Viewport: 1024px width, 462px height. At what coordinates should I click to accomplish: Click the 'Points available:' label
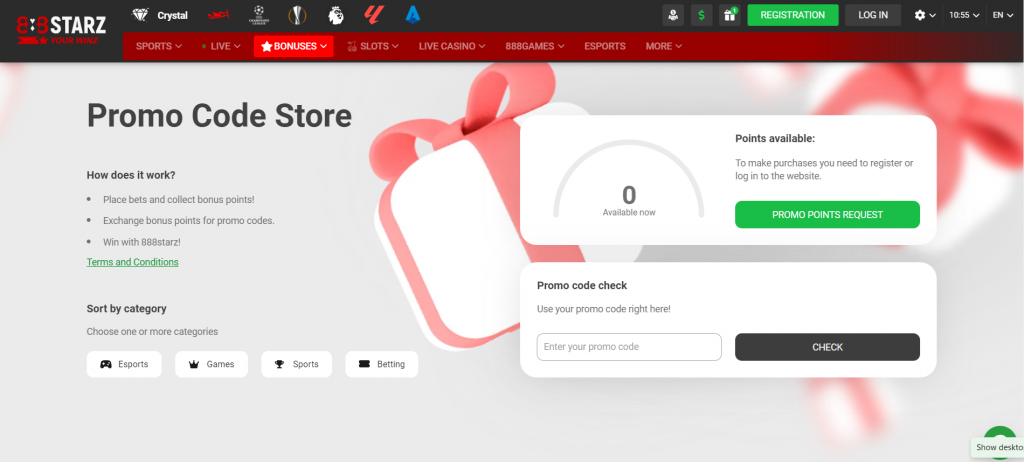point(775,139)
